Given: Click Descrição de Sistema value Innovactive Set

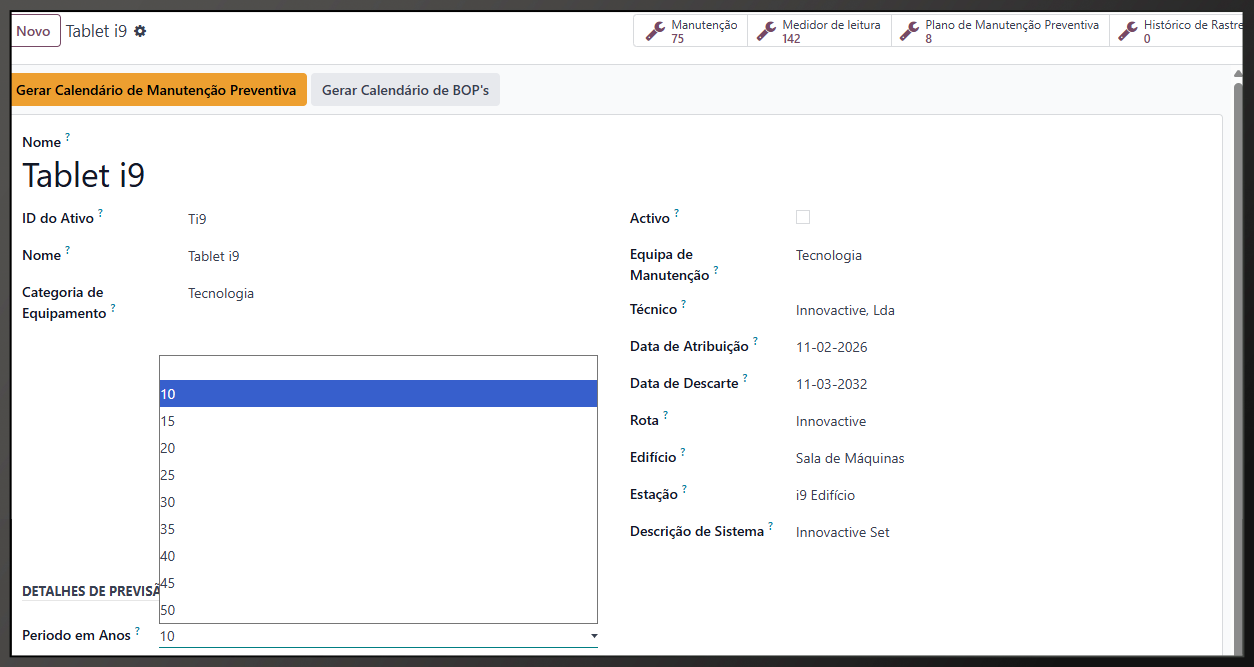Looking at the screenshot, I should pos(843,532).
